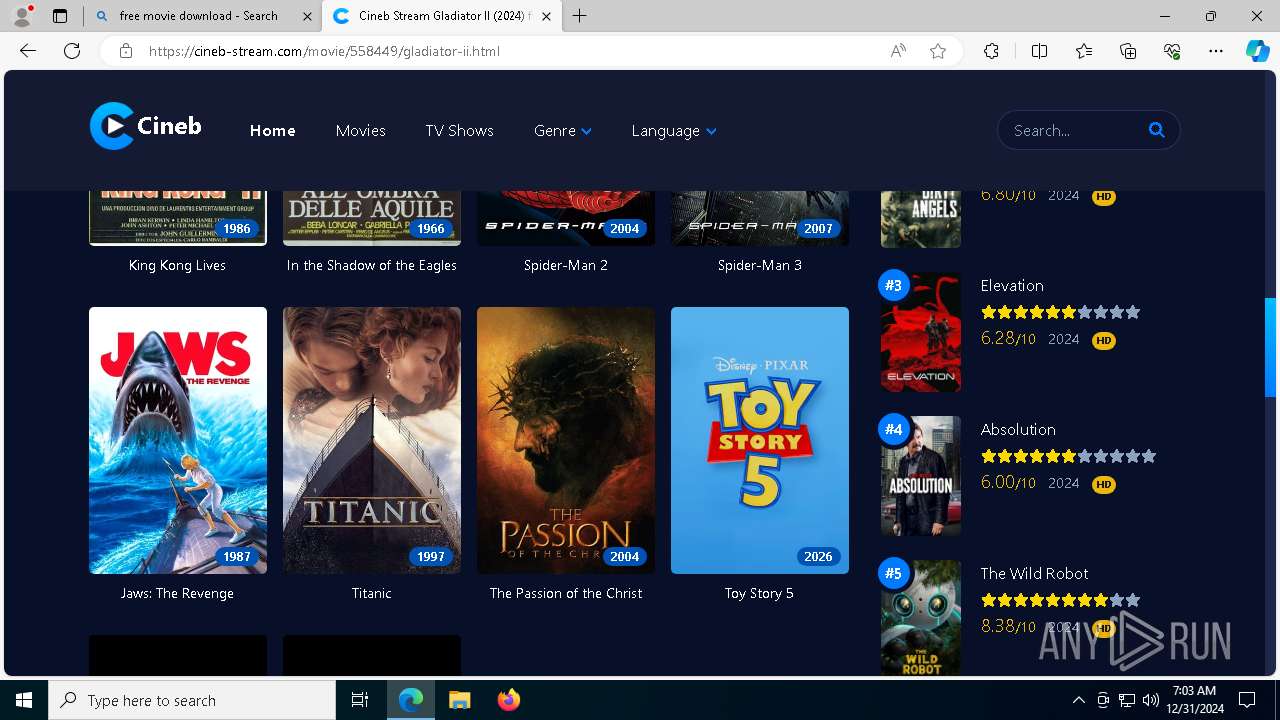Open the clock showing 7:03 AM
1280x720 pixels.
(x=1197, y=700)
